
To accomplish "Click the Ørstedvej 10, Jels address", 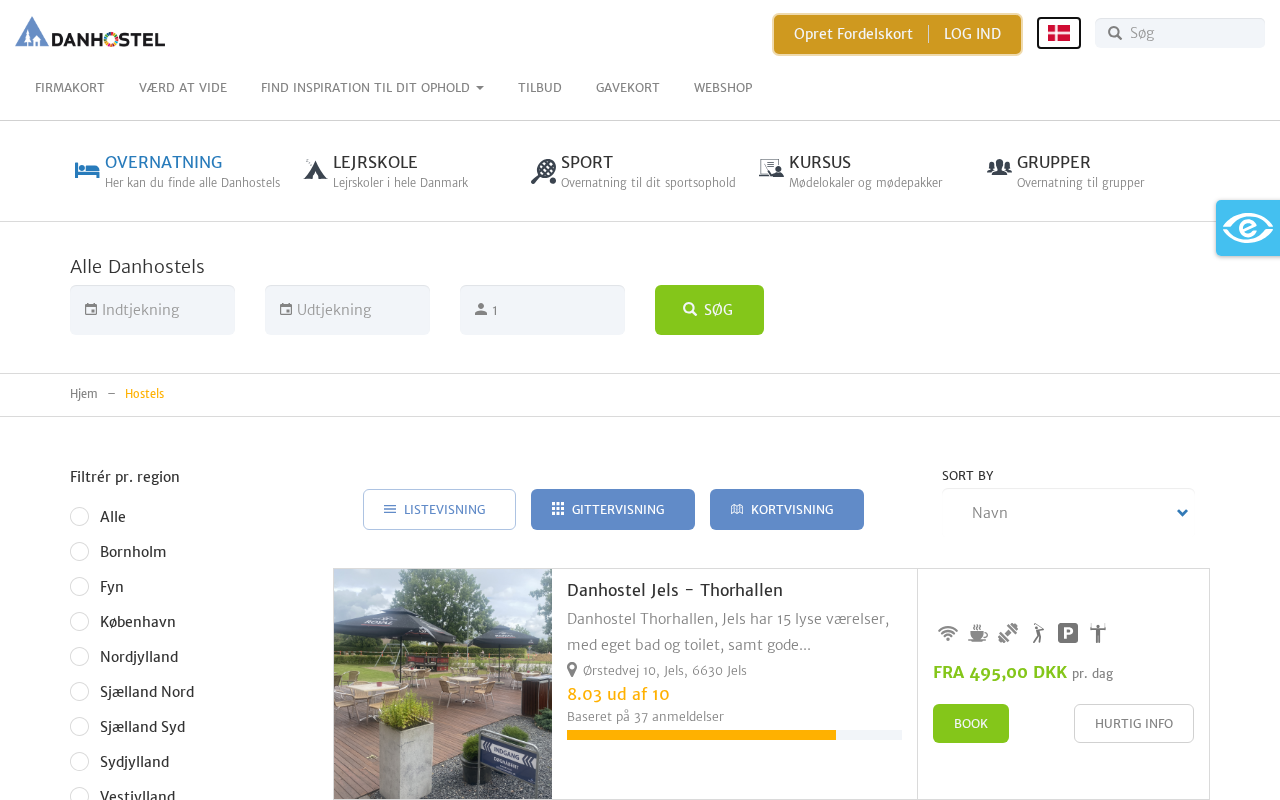I will (x=665, y=670).
